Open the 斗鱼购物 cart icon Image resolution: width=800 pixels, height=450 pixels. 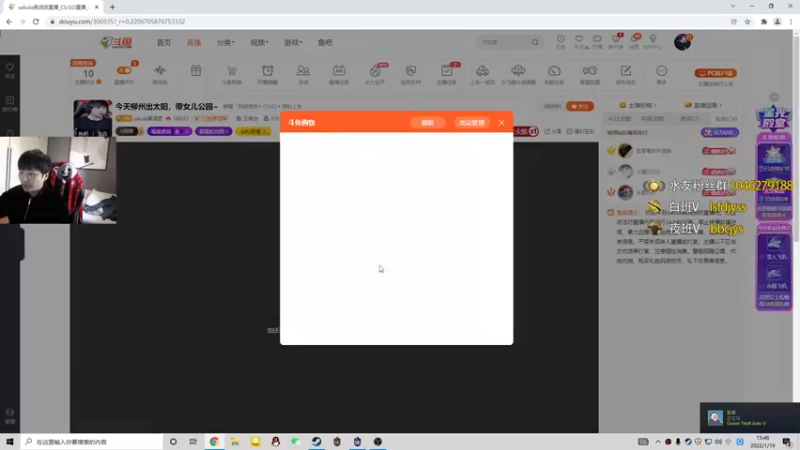[x=232, y=73]
